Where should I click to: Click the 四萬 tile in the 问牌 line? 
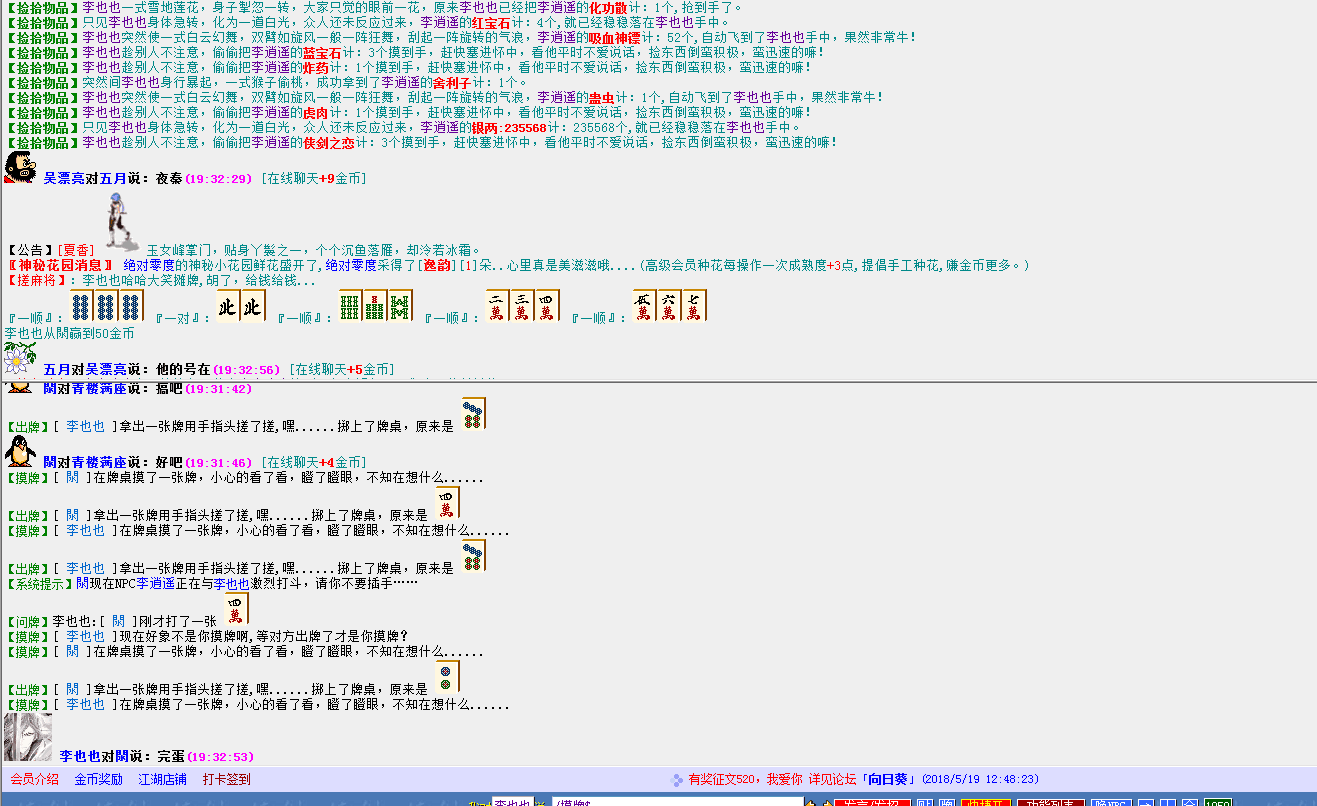236,608
